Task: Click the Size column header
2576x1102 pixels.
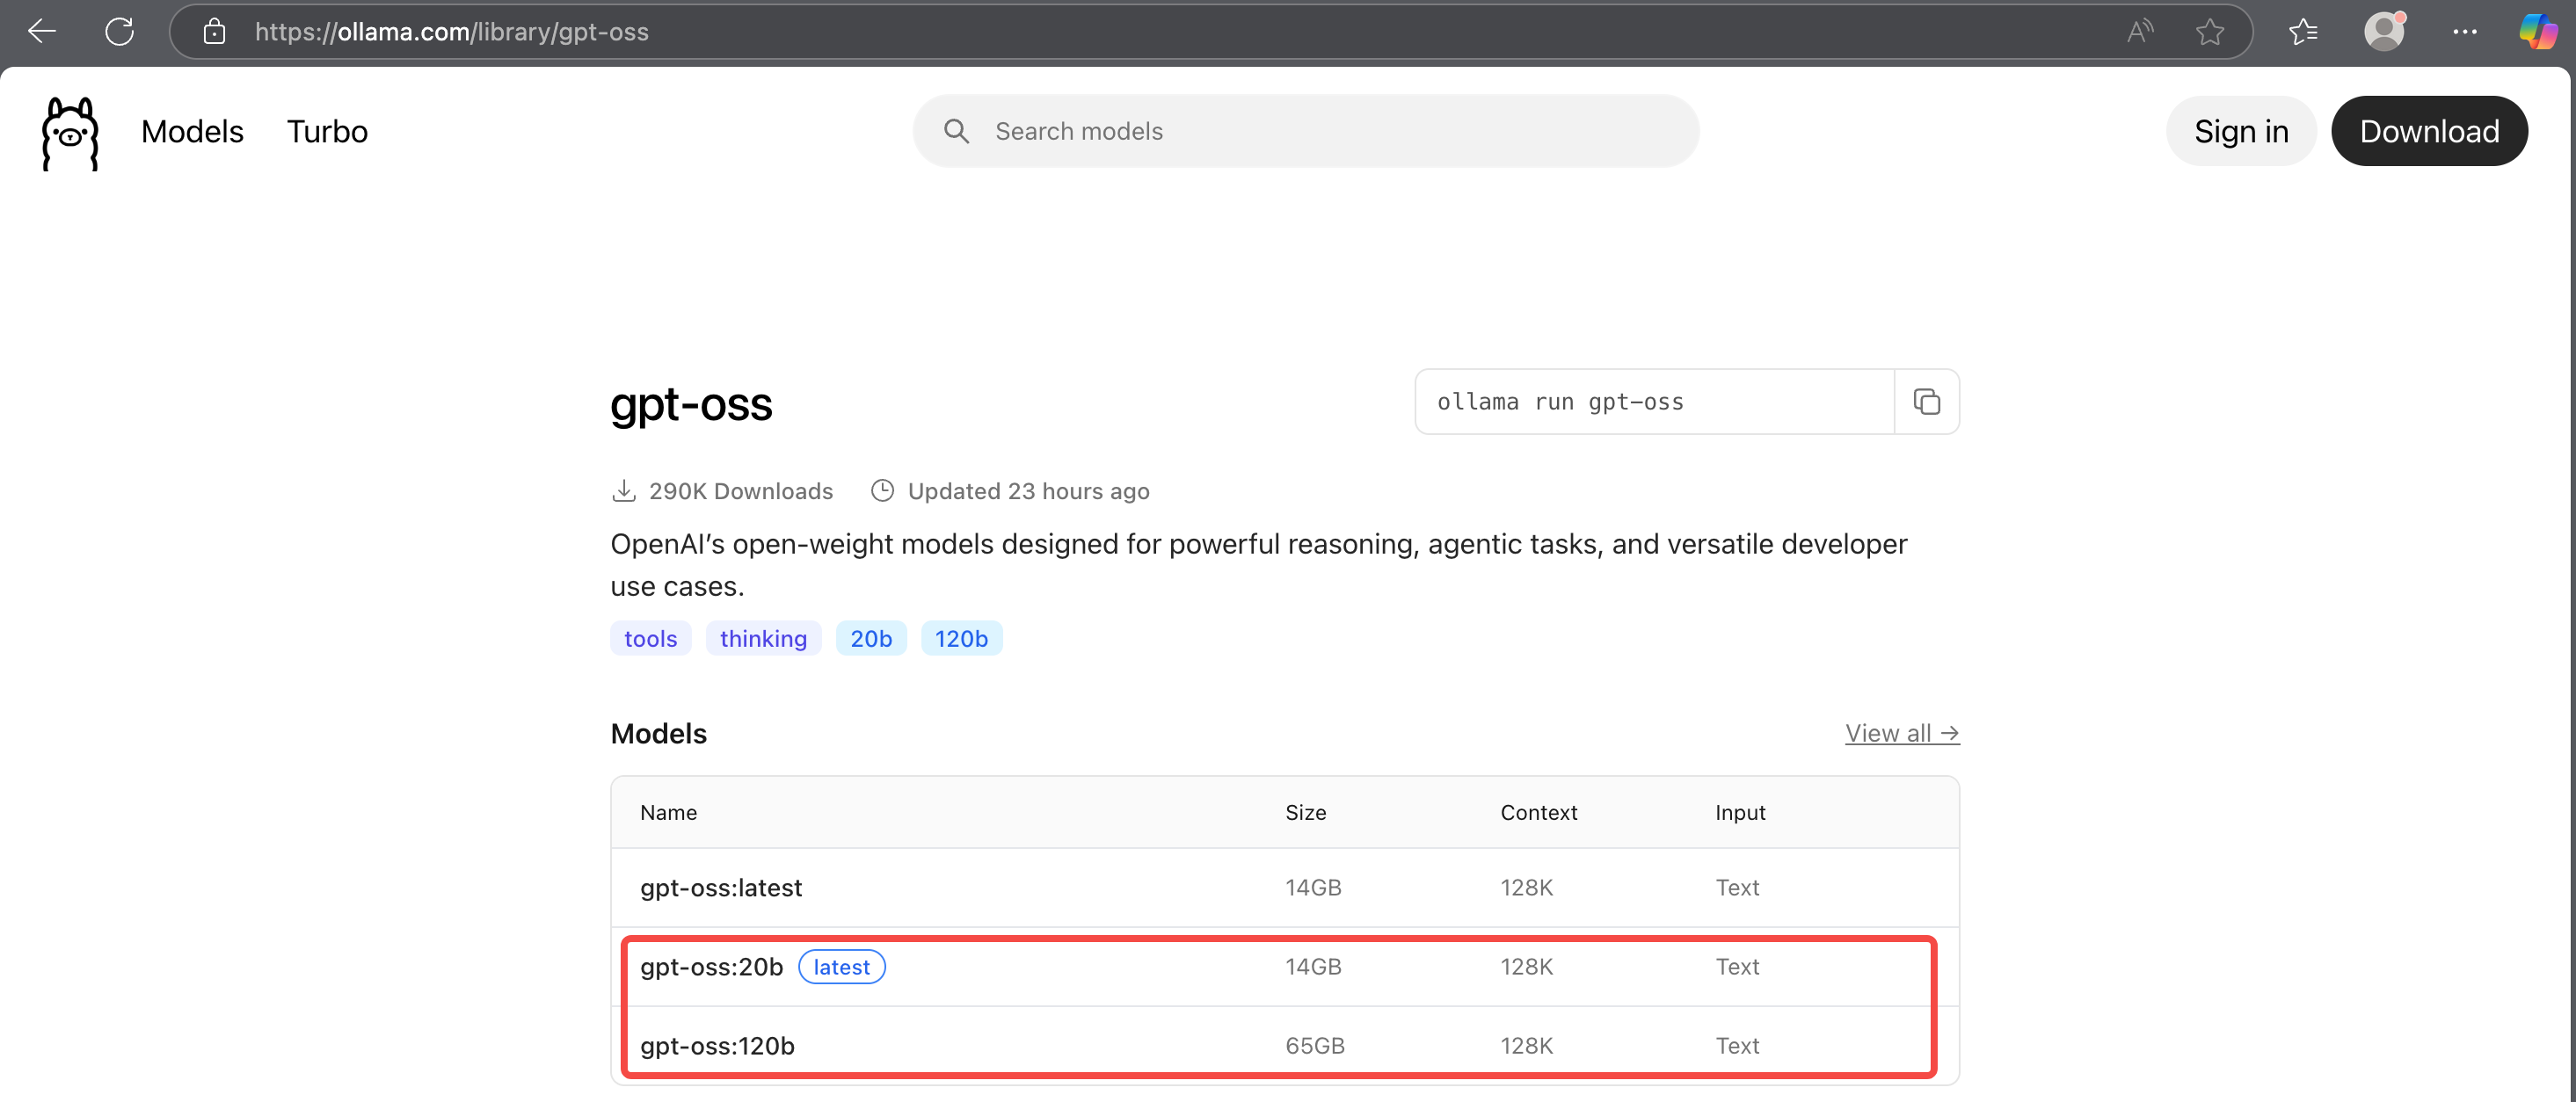Action: click(1305, 813)
